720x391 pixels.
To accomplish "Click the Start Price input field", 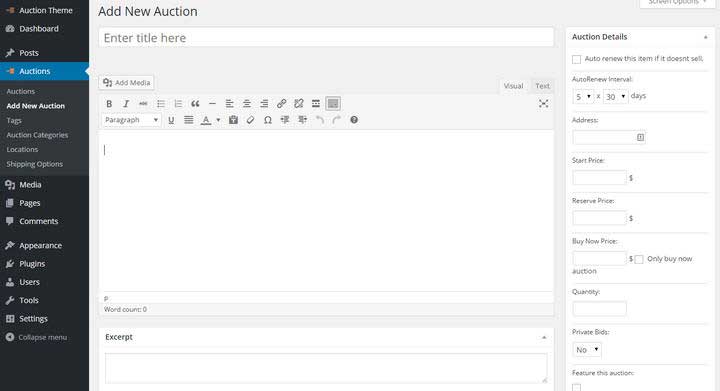I will pyautogui.click(x=599, y=178).
